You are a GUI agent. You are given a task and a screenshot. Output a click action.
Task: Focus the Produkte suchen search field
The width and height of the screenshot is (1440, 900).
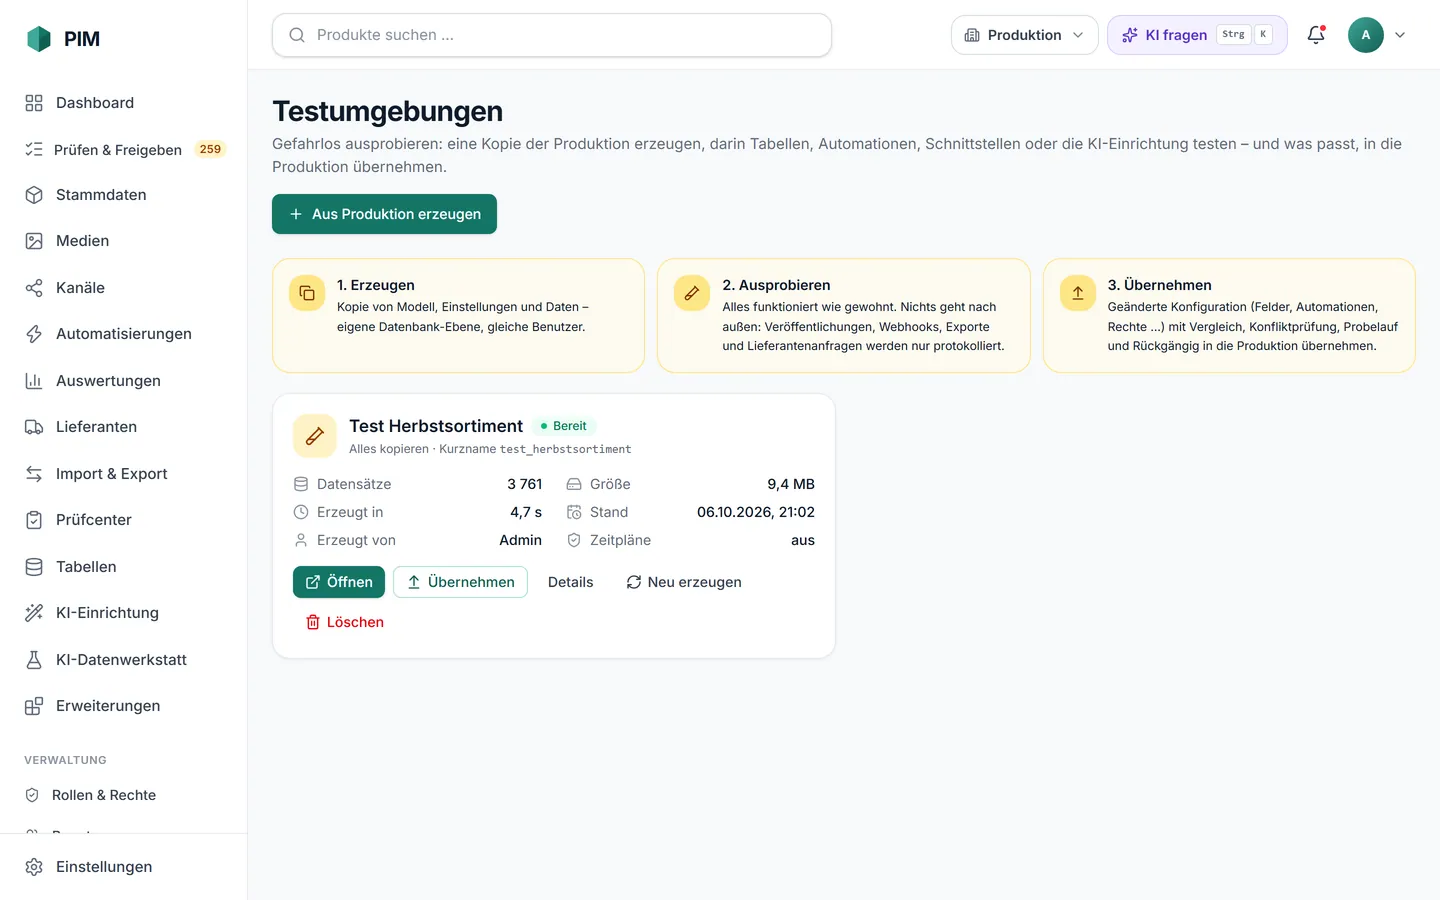pos(552,35)
